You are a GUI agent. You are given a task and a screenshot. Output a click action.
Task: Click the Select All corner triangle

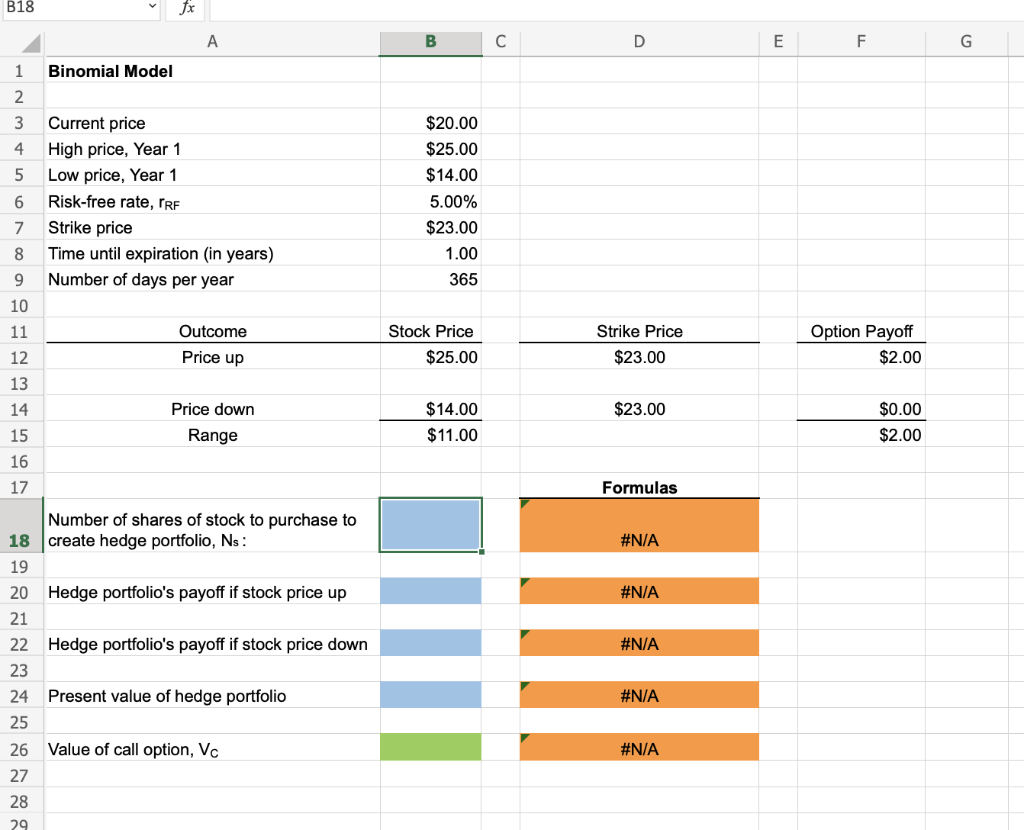(x=31, y=43)
